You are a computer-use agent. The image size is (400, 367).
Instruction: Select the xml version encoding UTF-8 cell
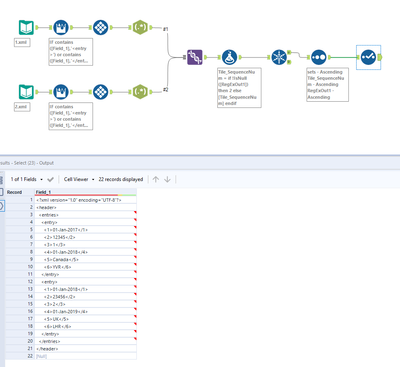point(86,200)
